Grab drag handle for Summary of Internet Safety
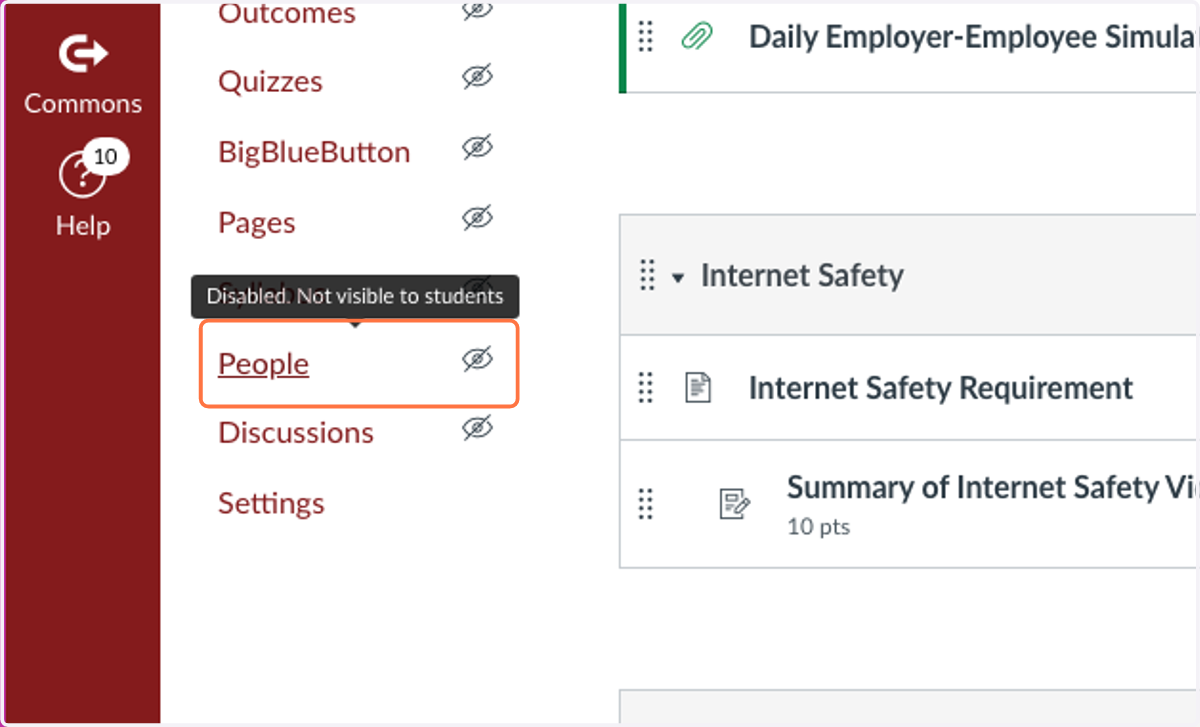The width and height of the screenshot is (1200, 727). click(646, 503)
